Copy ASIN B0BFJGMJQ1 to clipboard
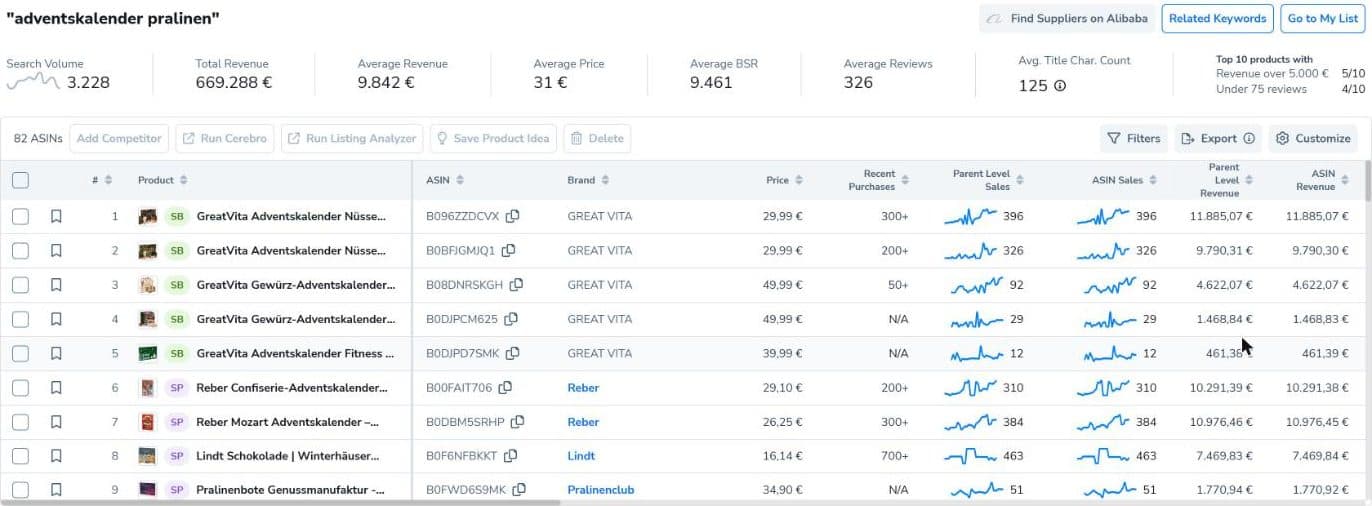 (x=508, y=250)
